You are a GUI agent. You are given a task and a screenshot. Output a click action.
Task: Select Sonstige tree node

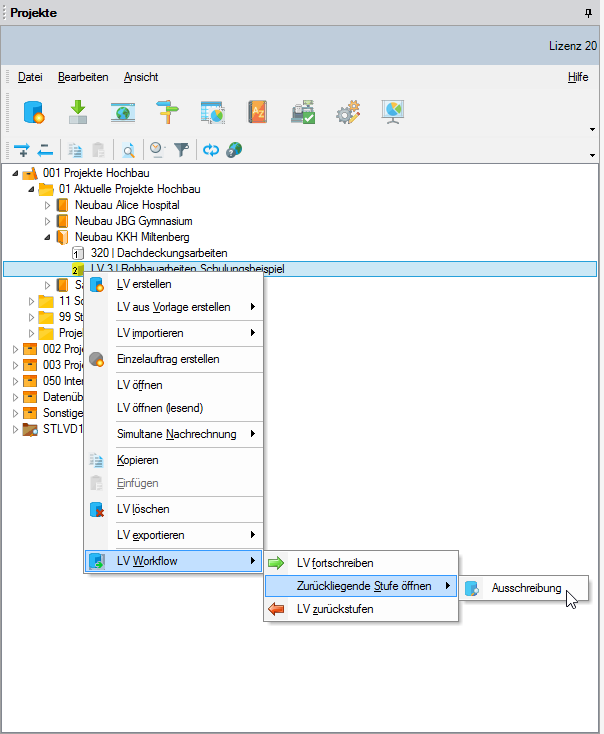tap(63, 413)
